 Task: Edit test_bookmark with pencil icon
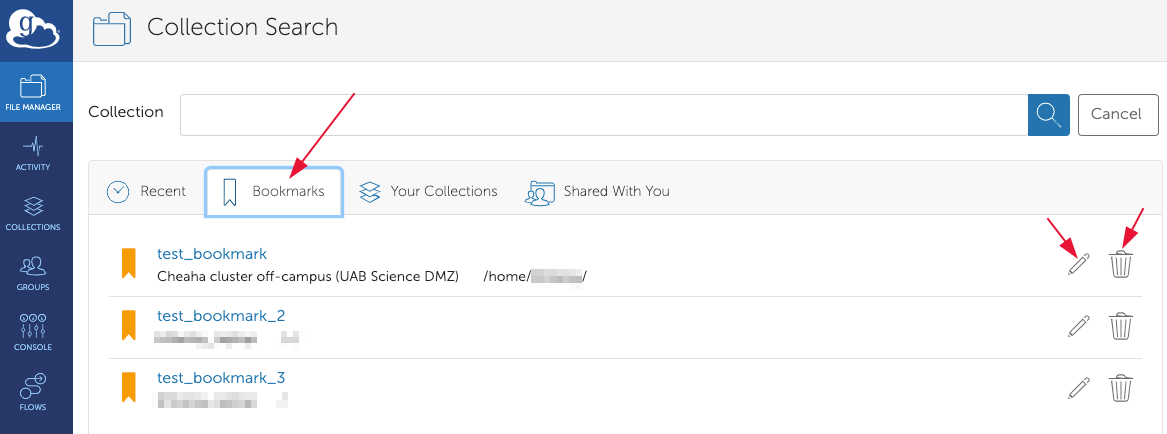tap(1078, 264)
